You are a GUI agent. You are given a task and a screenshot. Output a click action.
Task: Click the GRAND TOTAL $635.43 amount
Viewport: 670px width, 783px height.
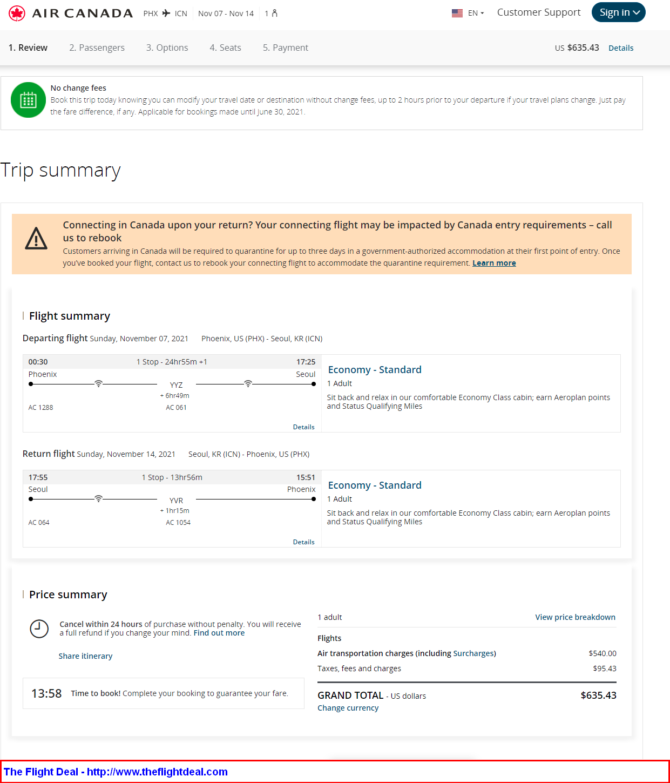point(599,695)
